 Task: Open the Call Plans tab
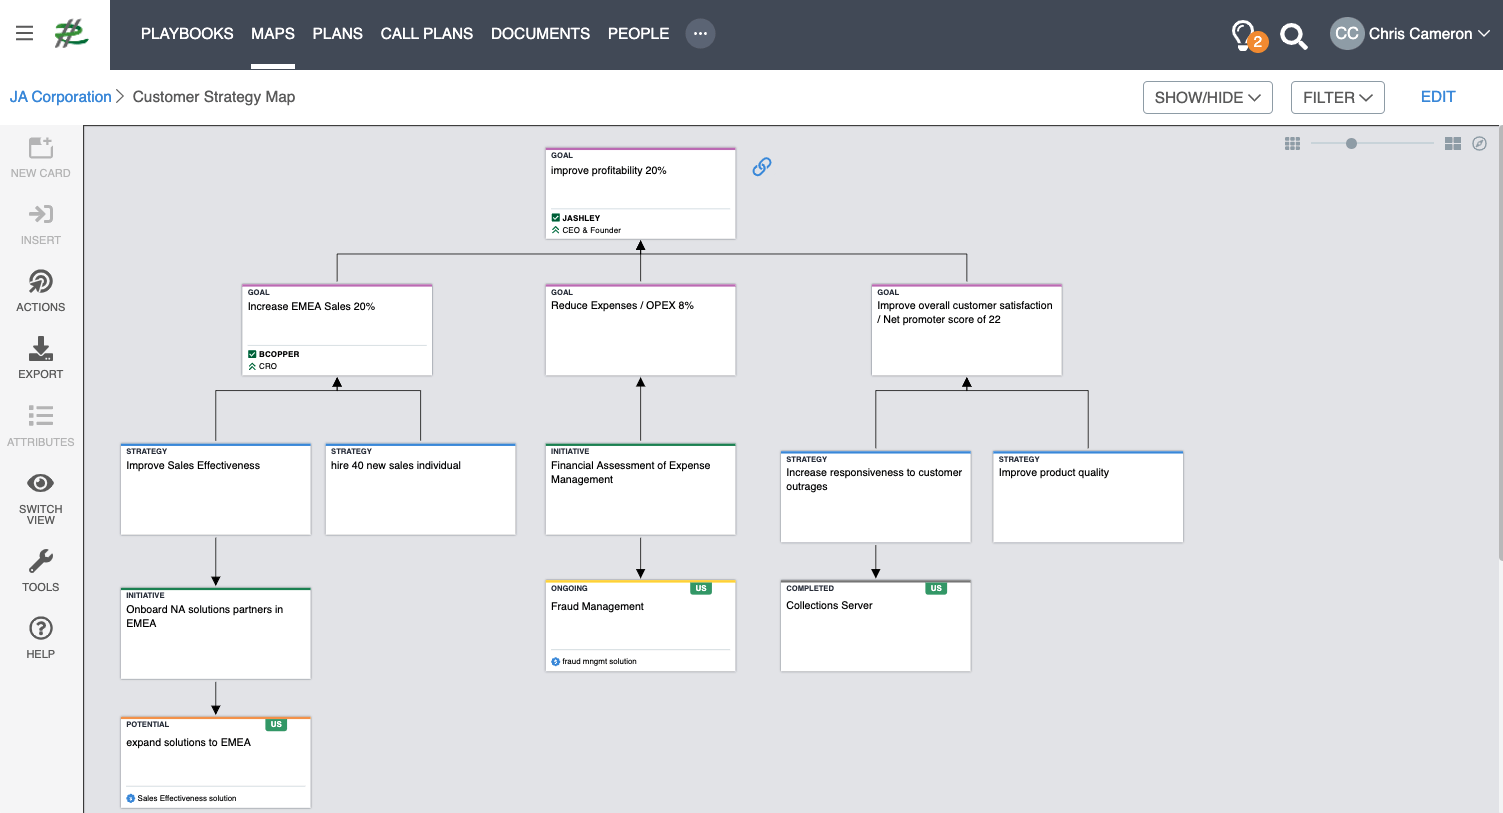426,34
